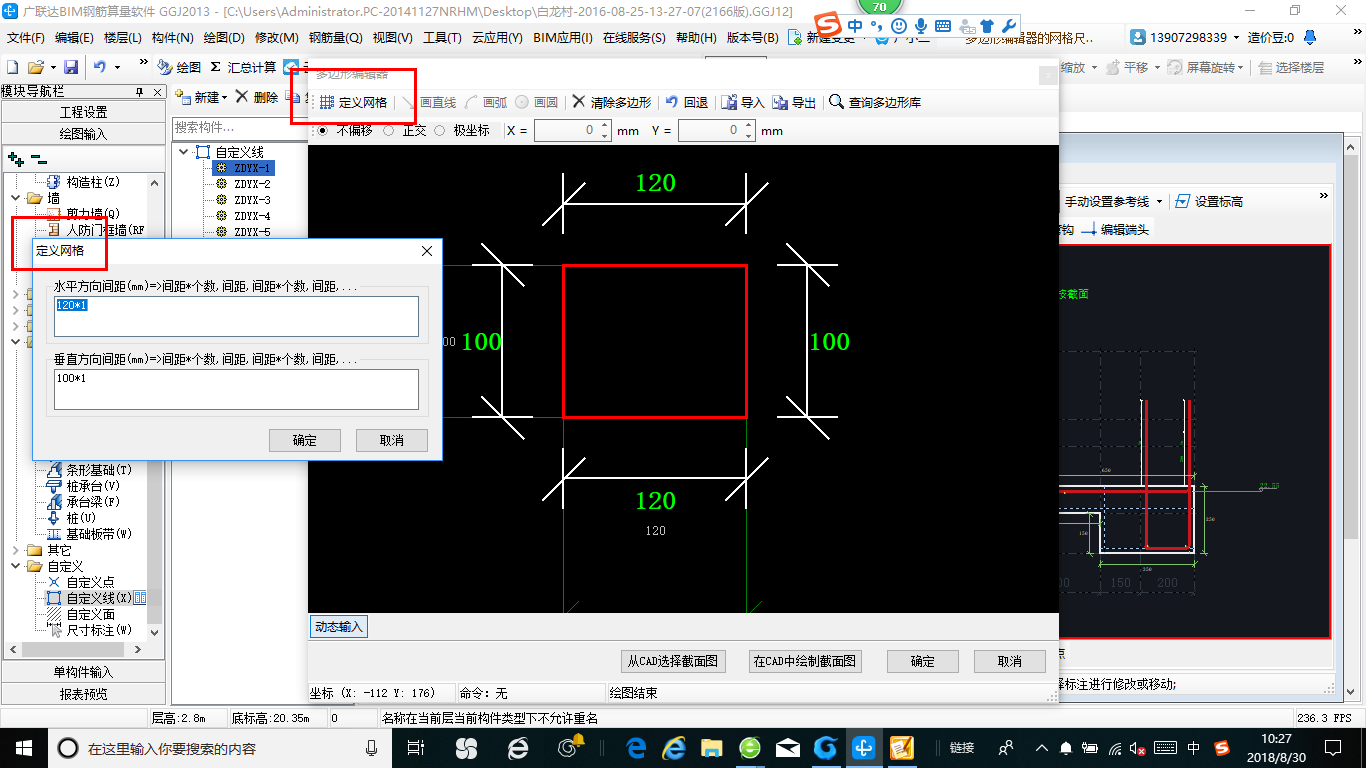Switch to the 单构件输入 panel
This screenshot has width=1366, height=768.
(x=83, y=672)
